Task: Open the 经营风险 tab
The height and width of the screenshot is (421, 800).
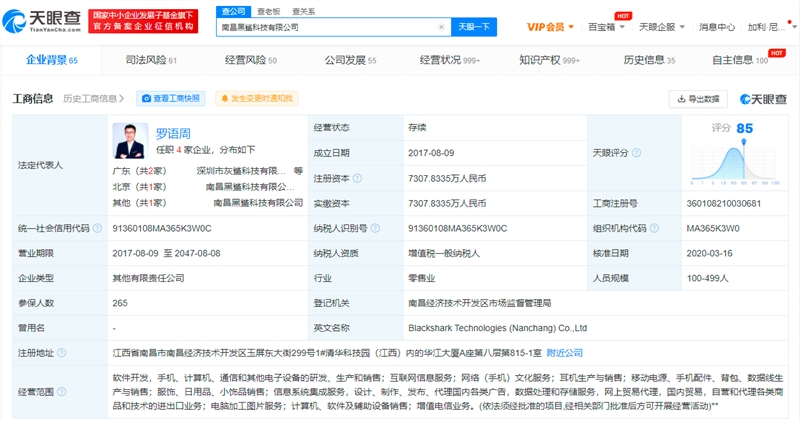Action: pos(251,60)
